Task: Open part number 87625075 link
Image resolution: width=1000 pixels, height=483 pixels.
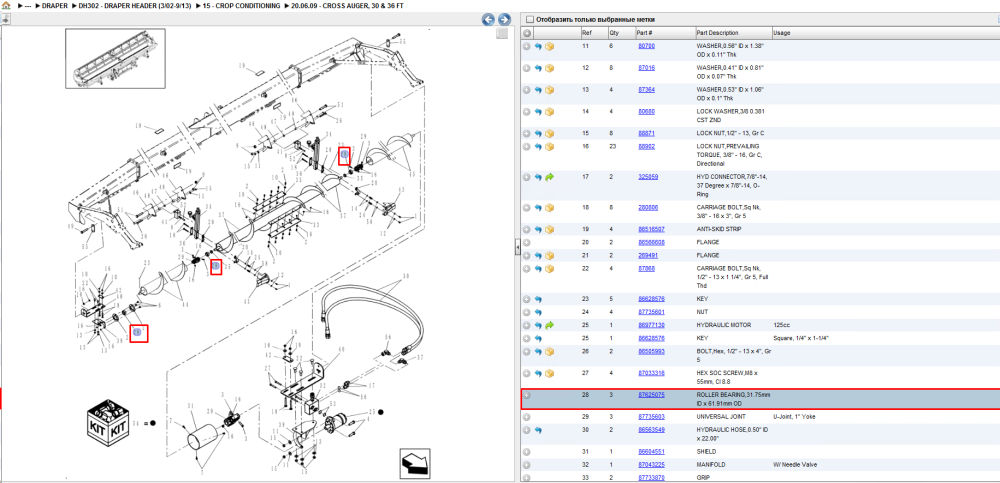Action: (651, 395)
